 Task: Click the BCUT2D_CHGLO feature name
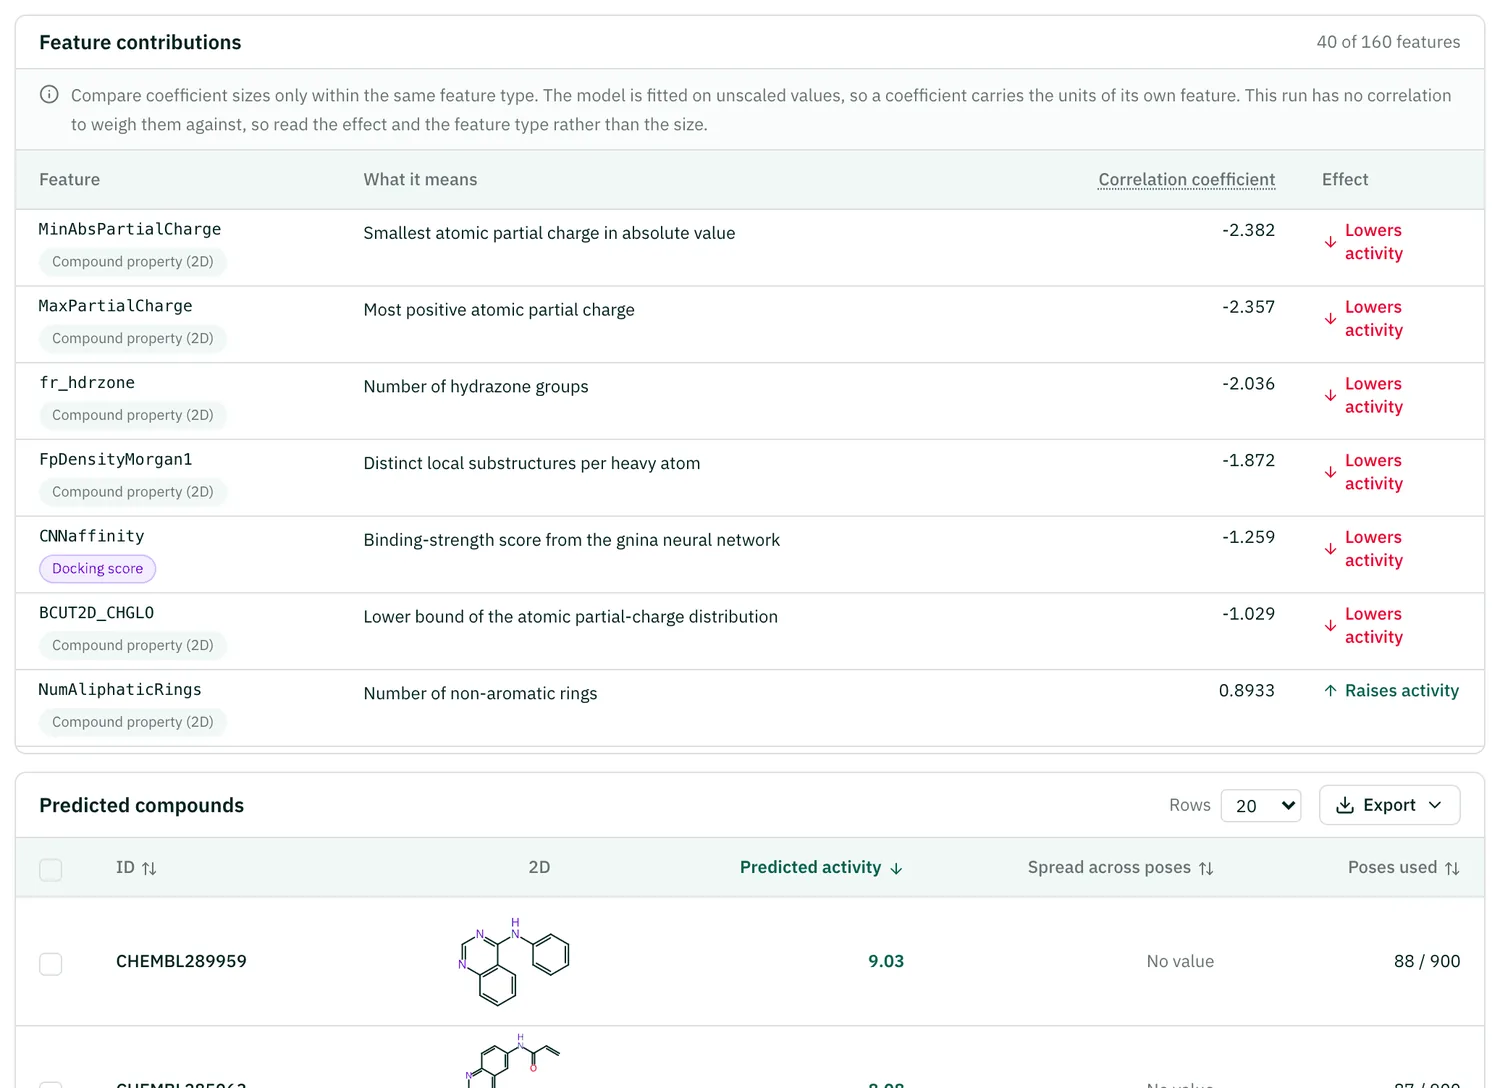point(97,613)
